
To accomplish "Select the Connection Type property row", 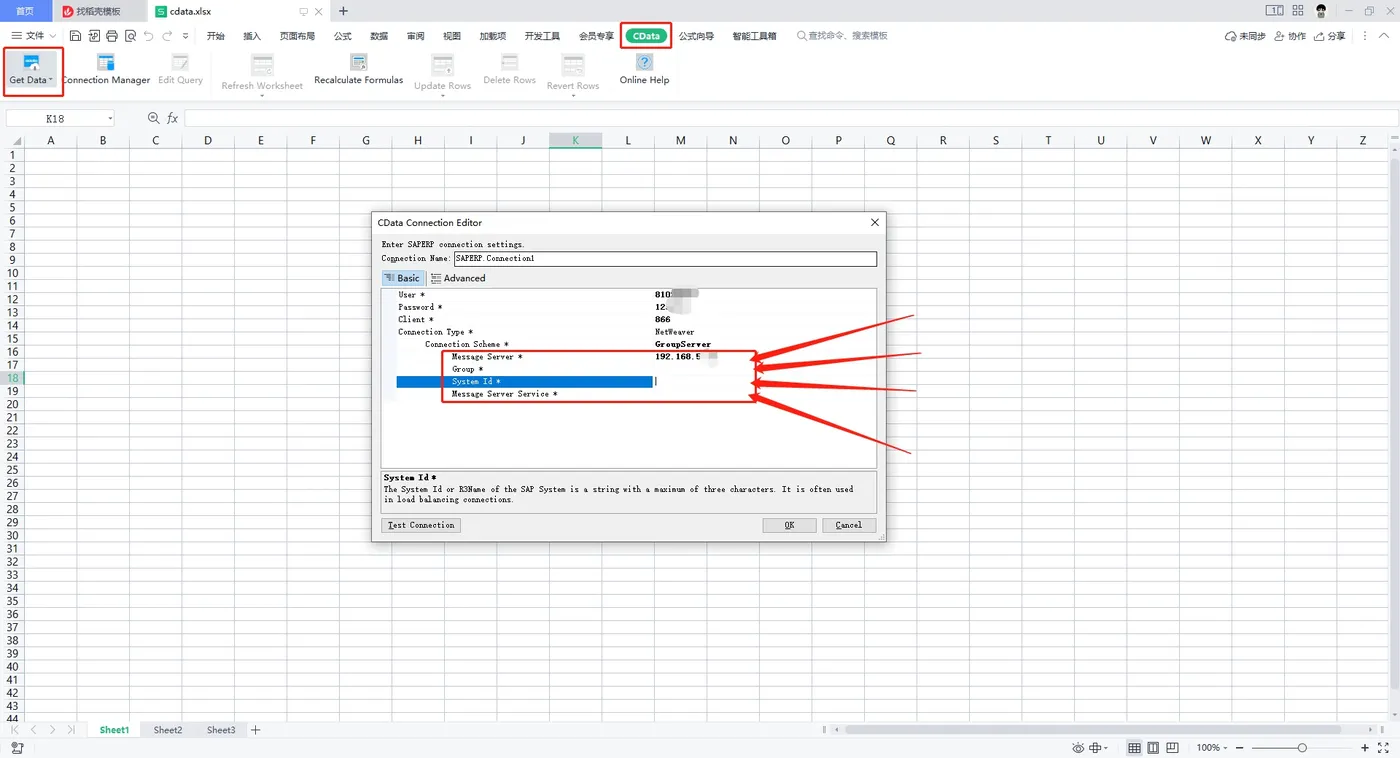I will (x=636, y=332).
